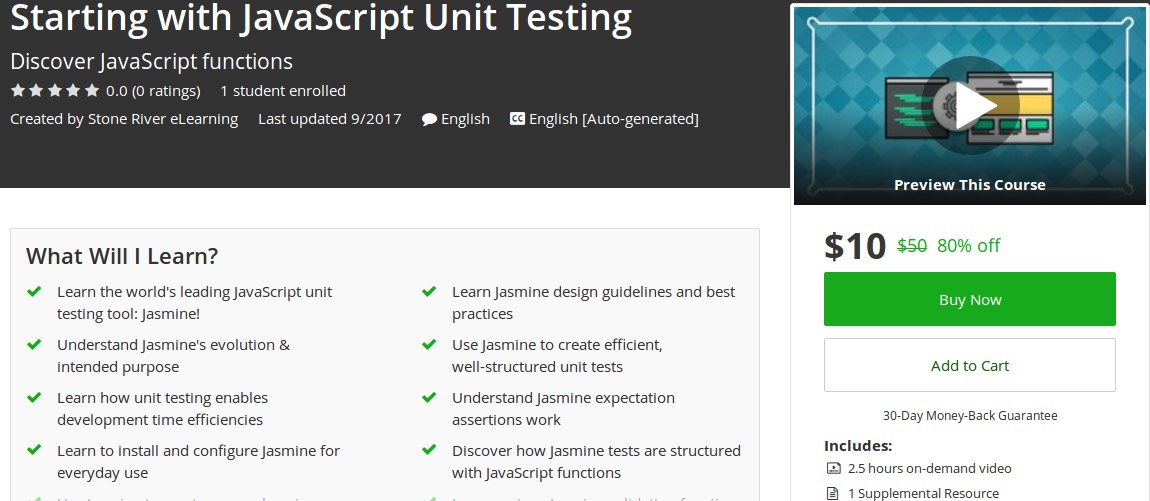Image resolution: width=1150 pixels, height=501 pixels.
Task: Click checkmark beside 'Use Jasmine to create efficient'
Action: click(x=429, y=344)
